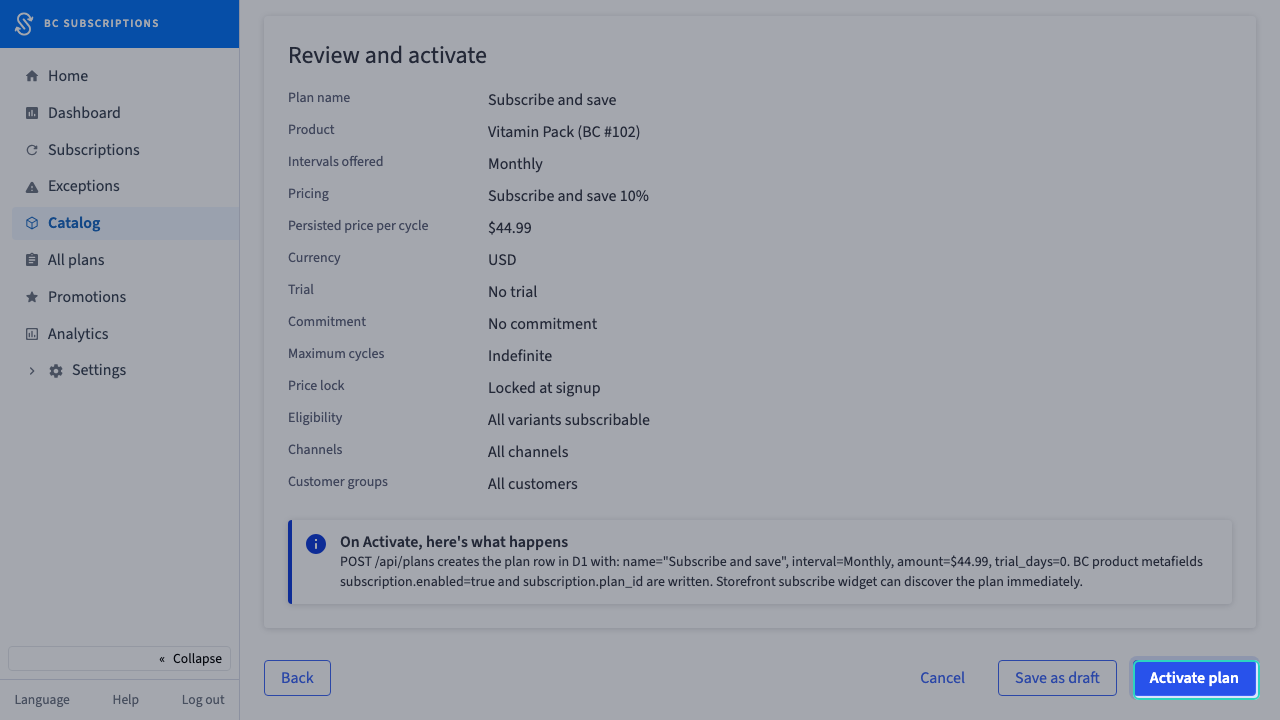Cancel the plan review
The height and width of the screenshot is (720, 1280).
(942, 678)
